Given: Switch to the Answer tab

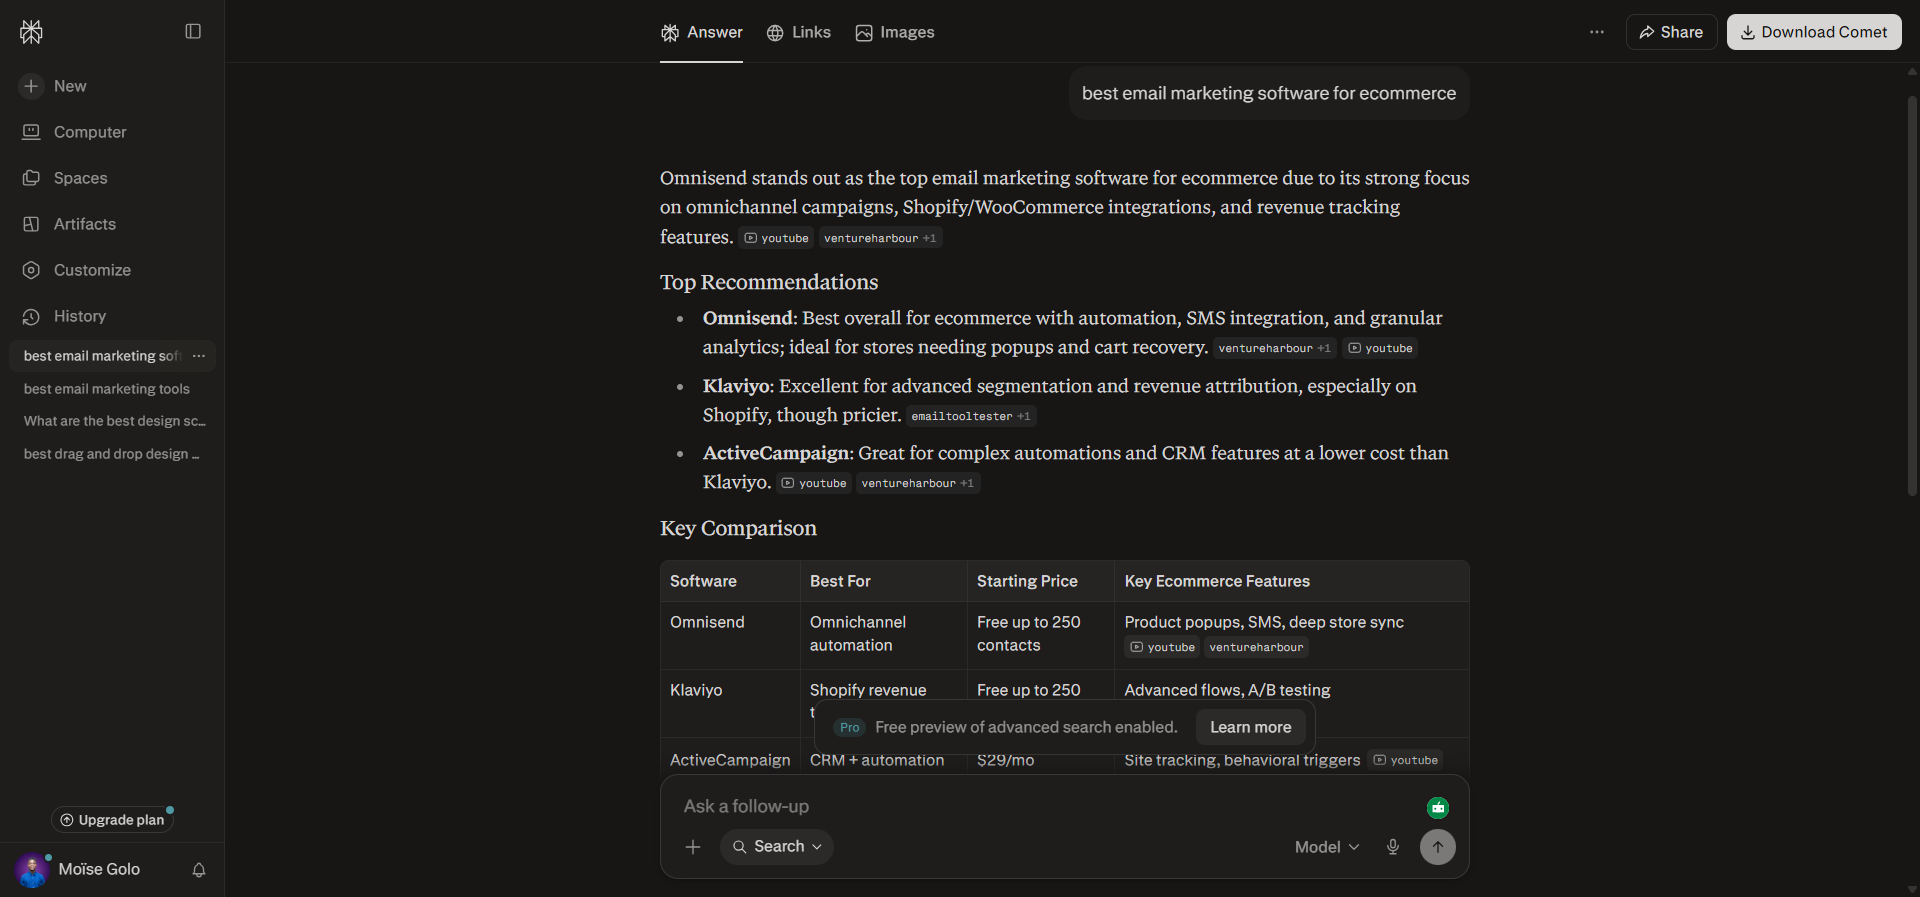Looking at the screenshot, I should pyautogui.click(x=701, y=32).
